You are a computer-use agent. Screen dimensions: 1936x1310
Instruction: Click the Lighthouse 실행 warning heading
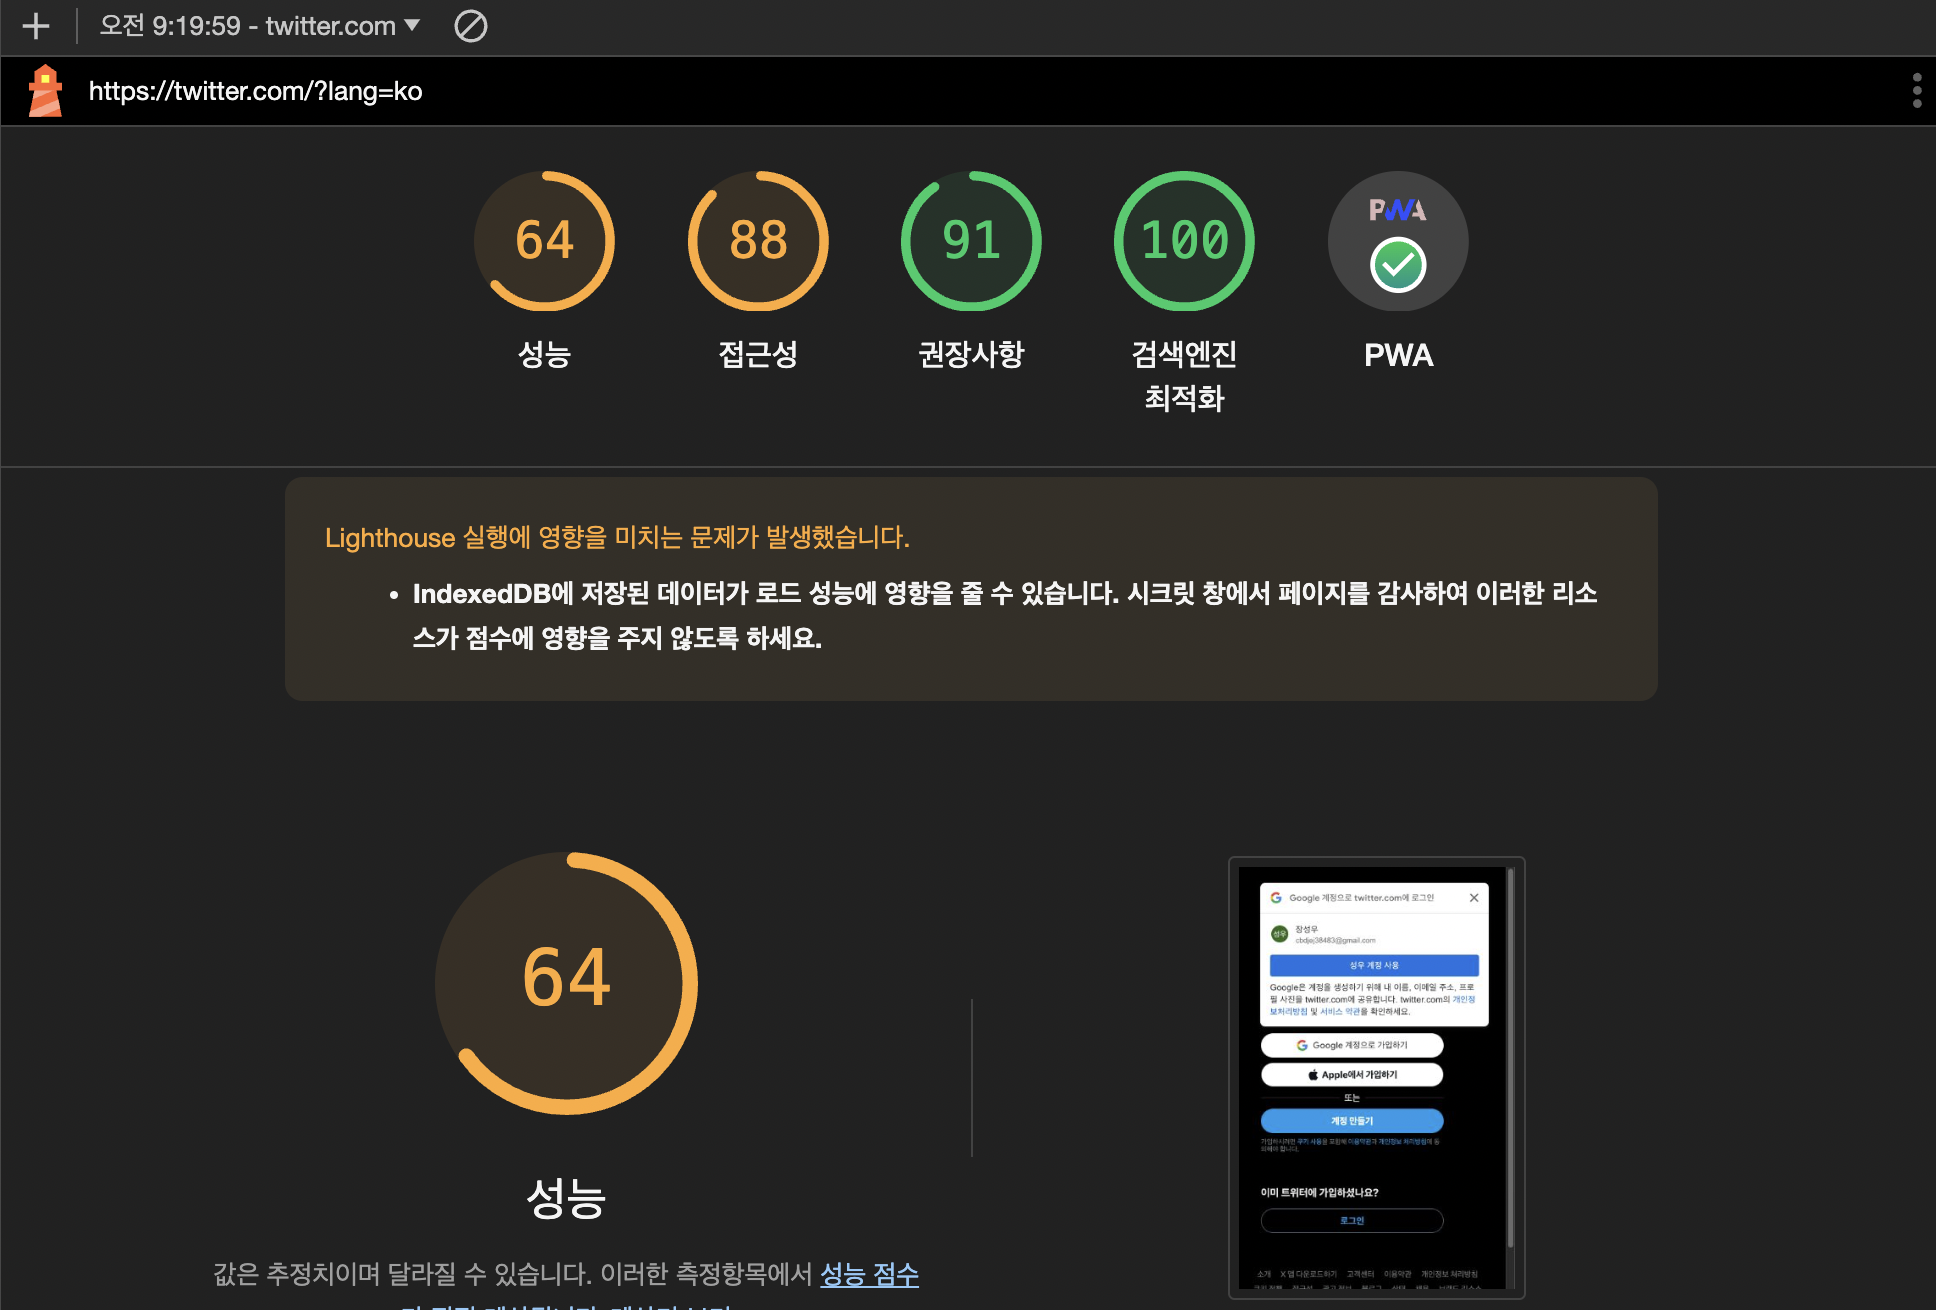(x=617, y=537)
